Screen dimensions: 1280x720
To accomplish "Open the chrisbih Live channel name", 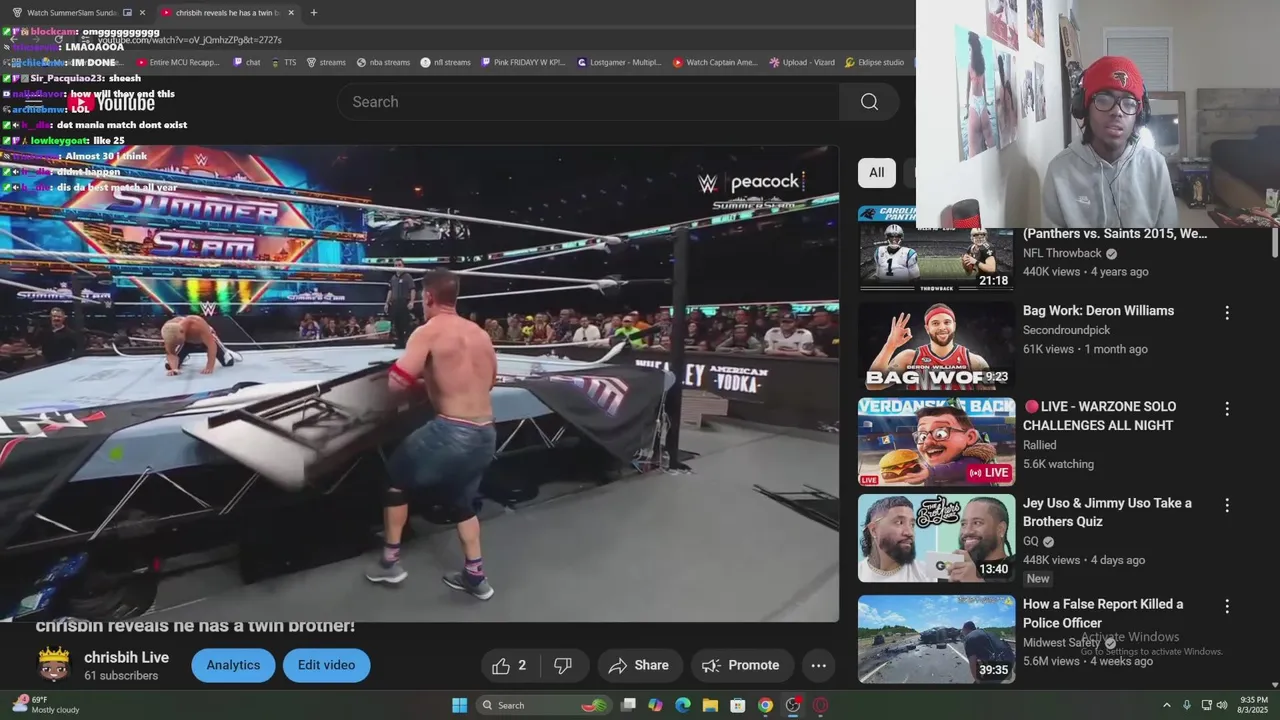I will 126,657.
